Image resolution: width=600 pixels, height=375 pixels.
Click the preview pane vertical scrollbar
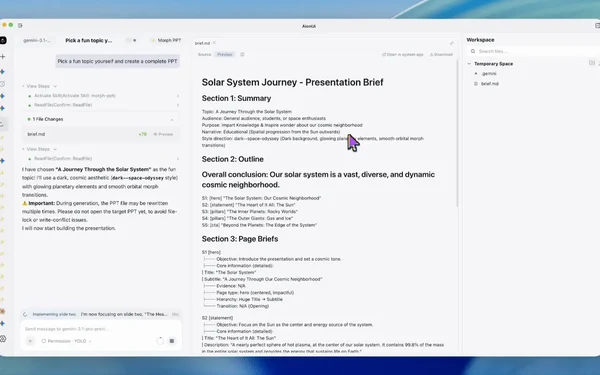(x=457, y=134)
